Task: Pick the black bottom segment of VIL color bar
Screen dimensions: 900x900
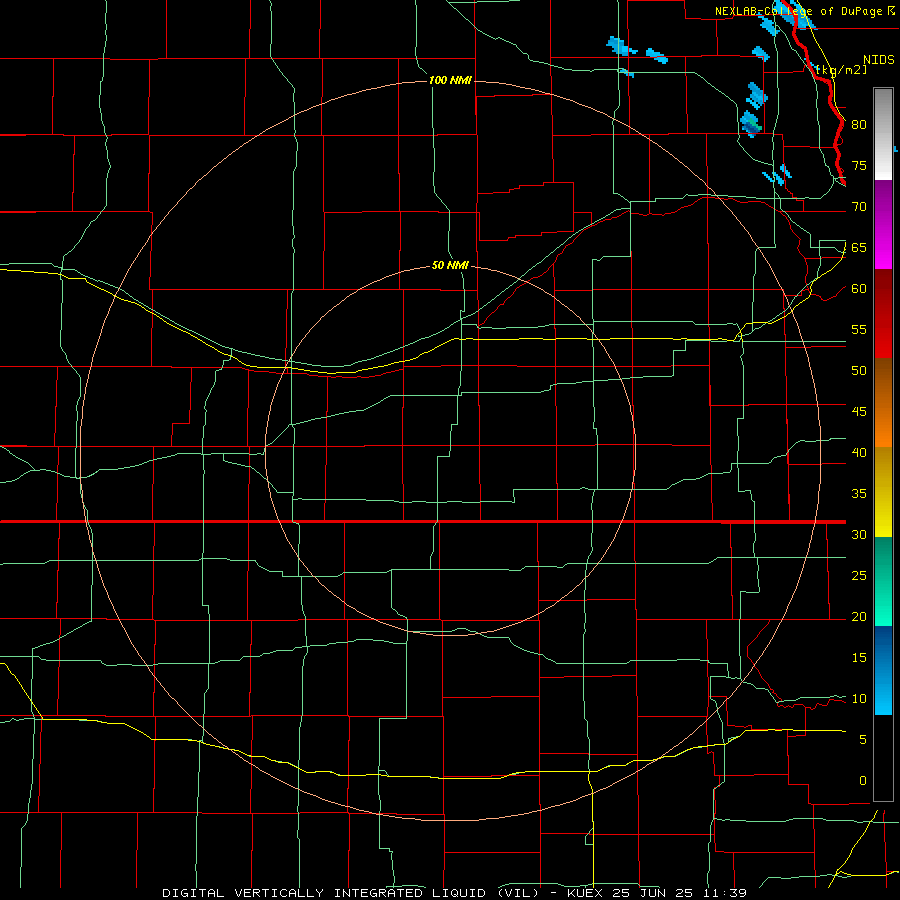Action: [883, 757]
